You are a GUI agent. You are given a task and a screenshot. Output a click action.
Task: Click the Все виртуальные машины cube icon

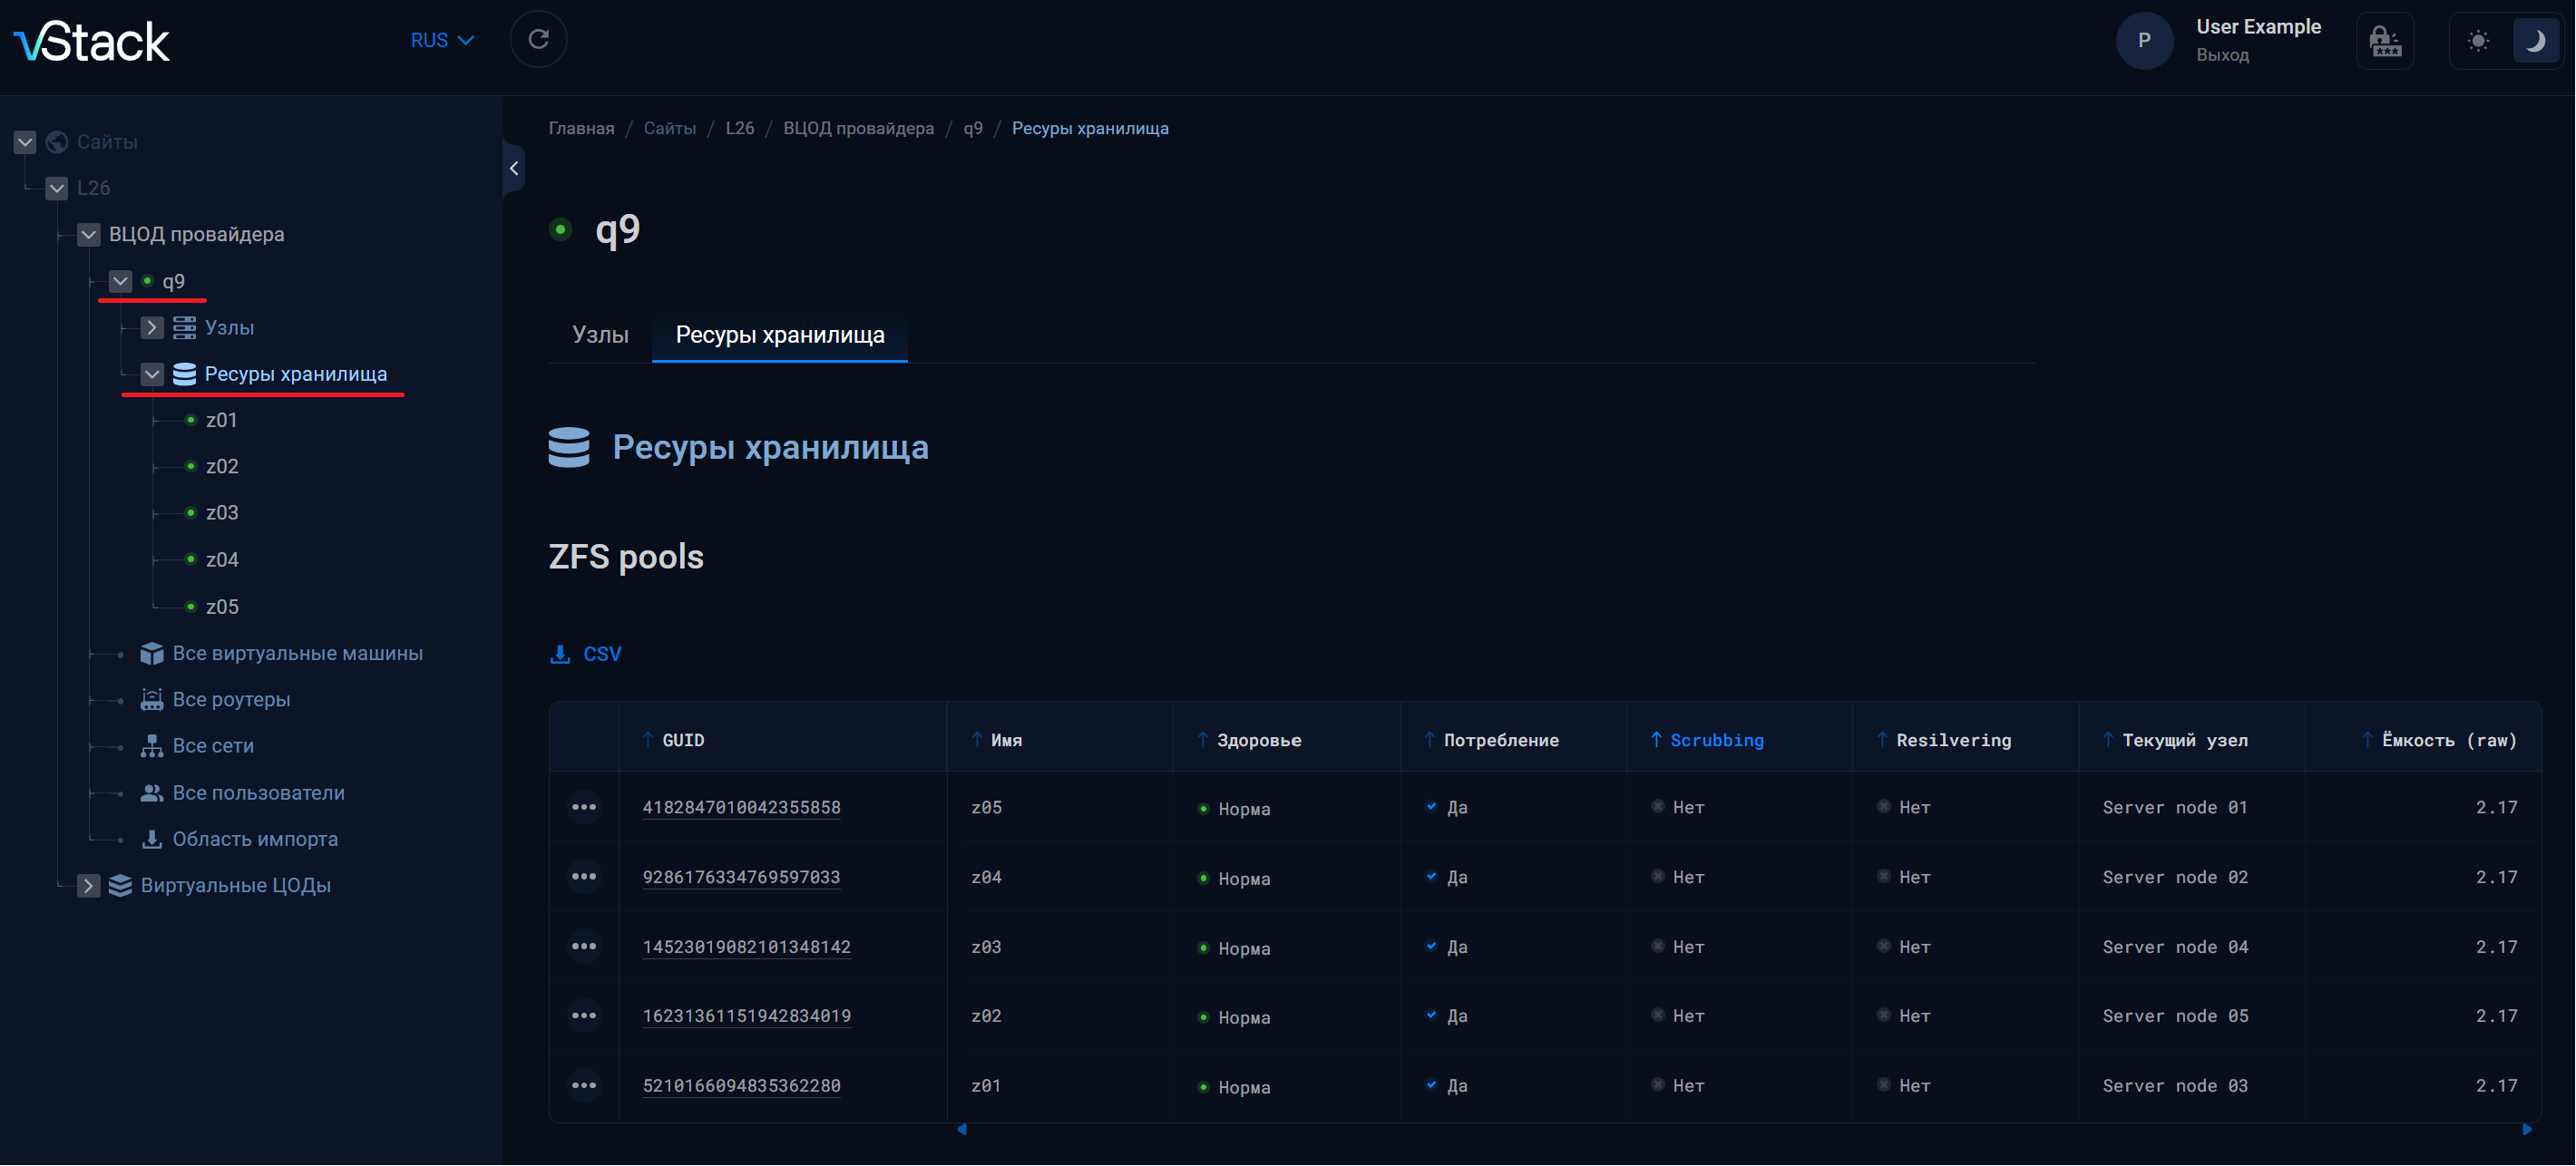tap(152, 654)
